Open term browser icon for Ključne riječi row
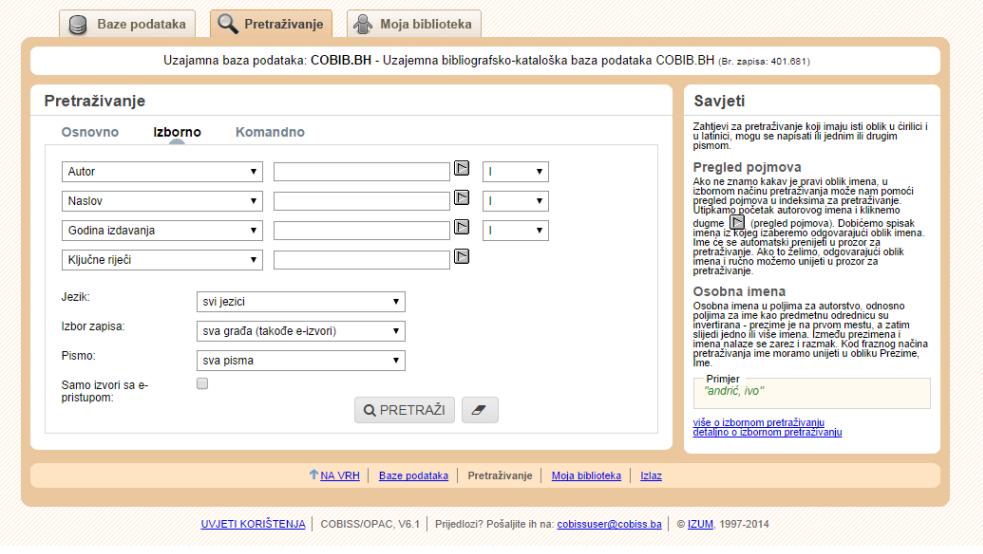Viewport: 983px width, 554px height. click(x=461, y=256)
